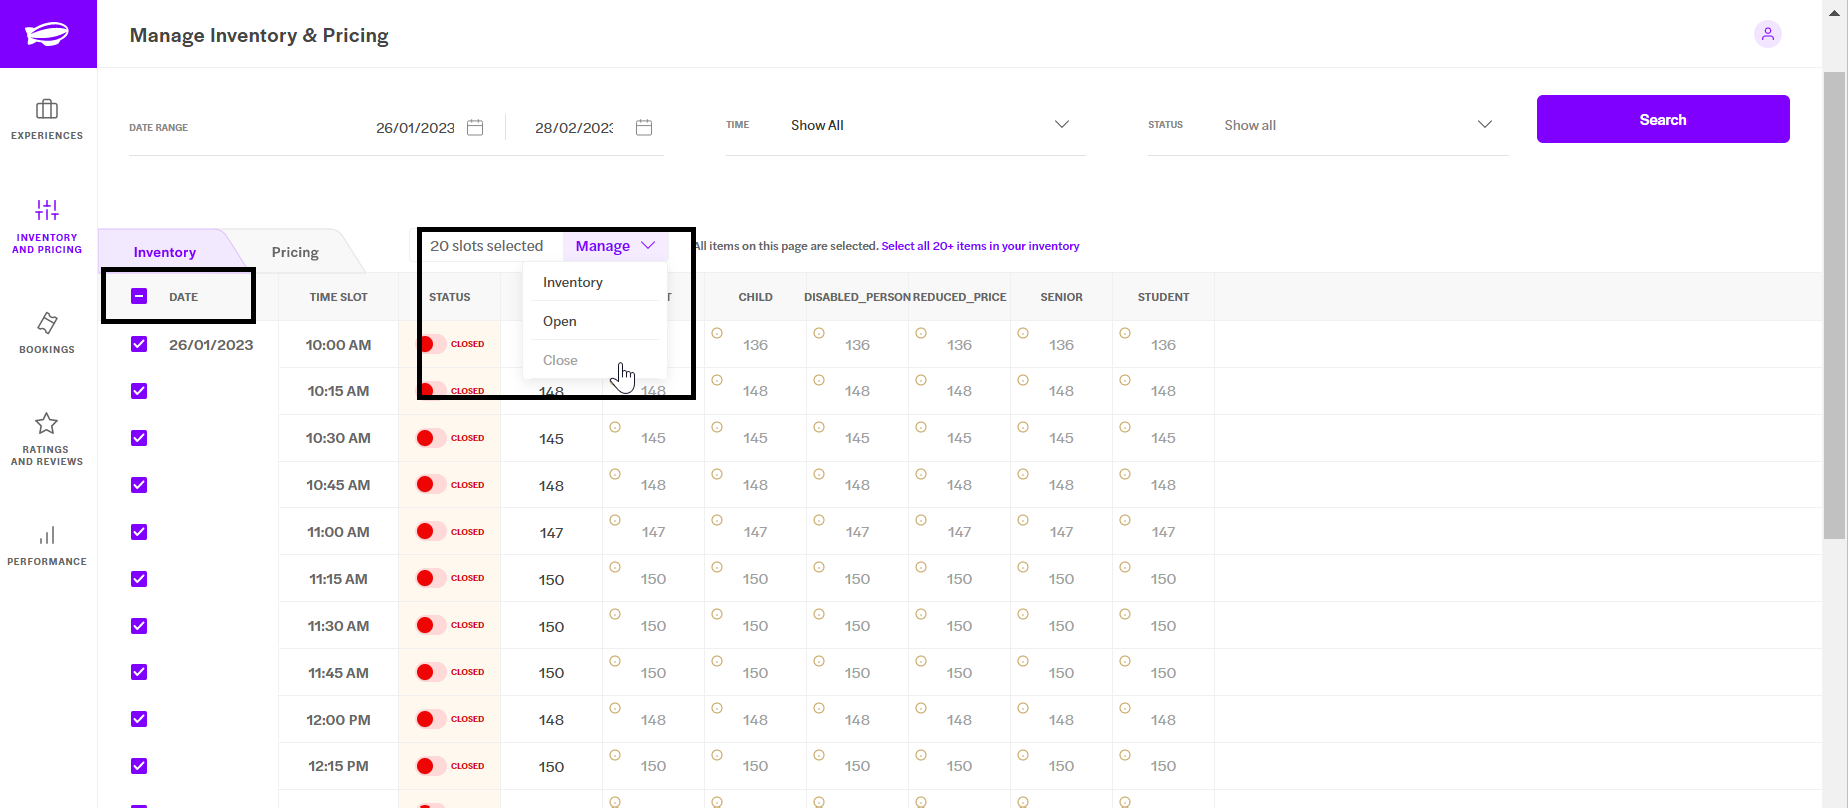The height and width of the screenshot is (808, 1848).
Task: Uncheck the 11:45 AM slot checkbox
Action: pyautogui.click(x=139, y=672)
